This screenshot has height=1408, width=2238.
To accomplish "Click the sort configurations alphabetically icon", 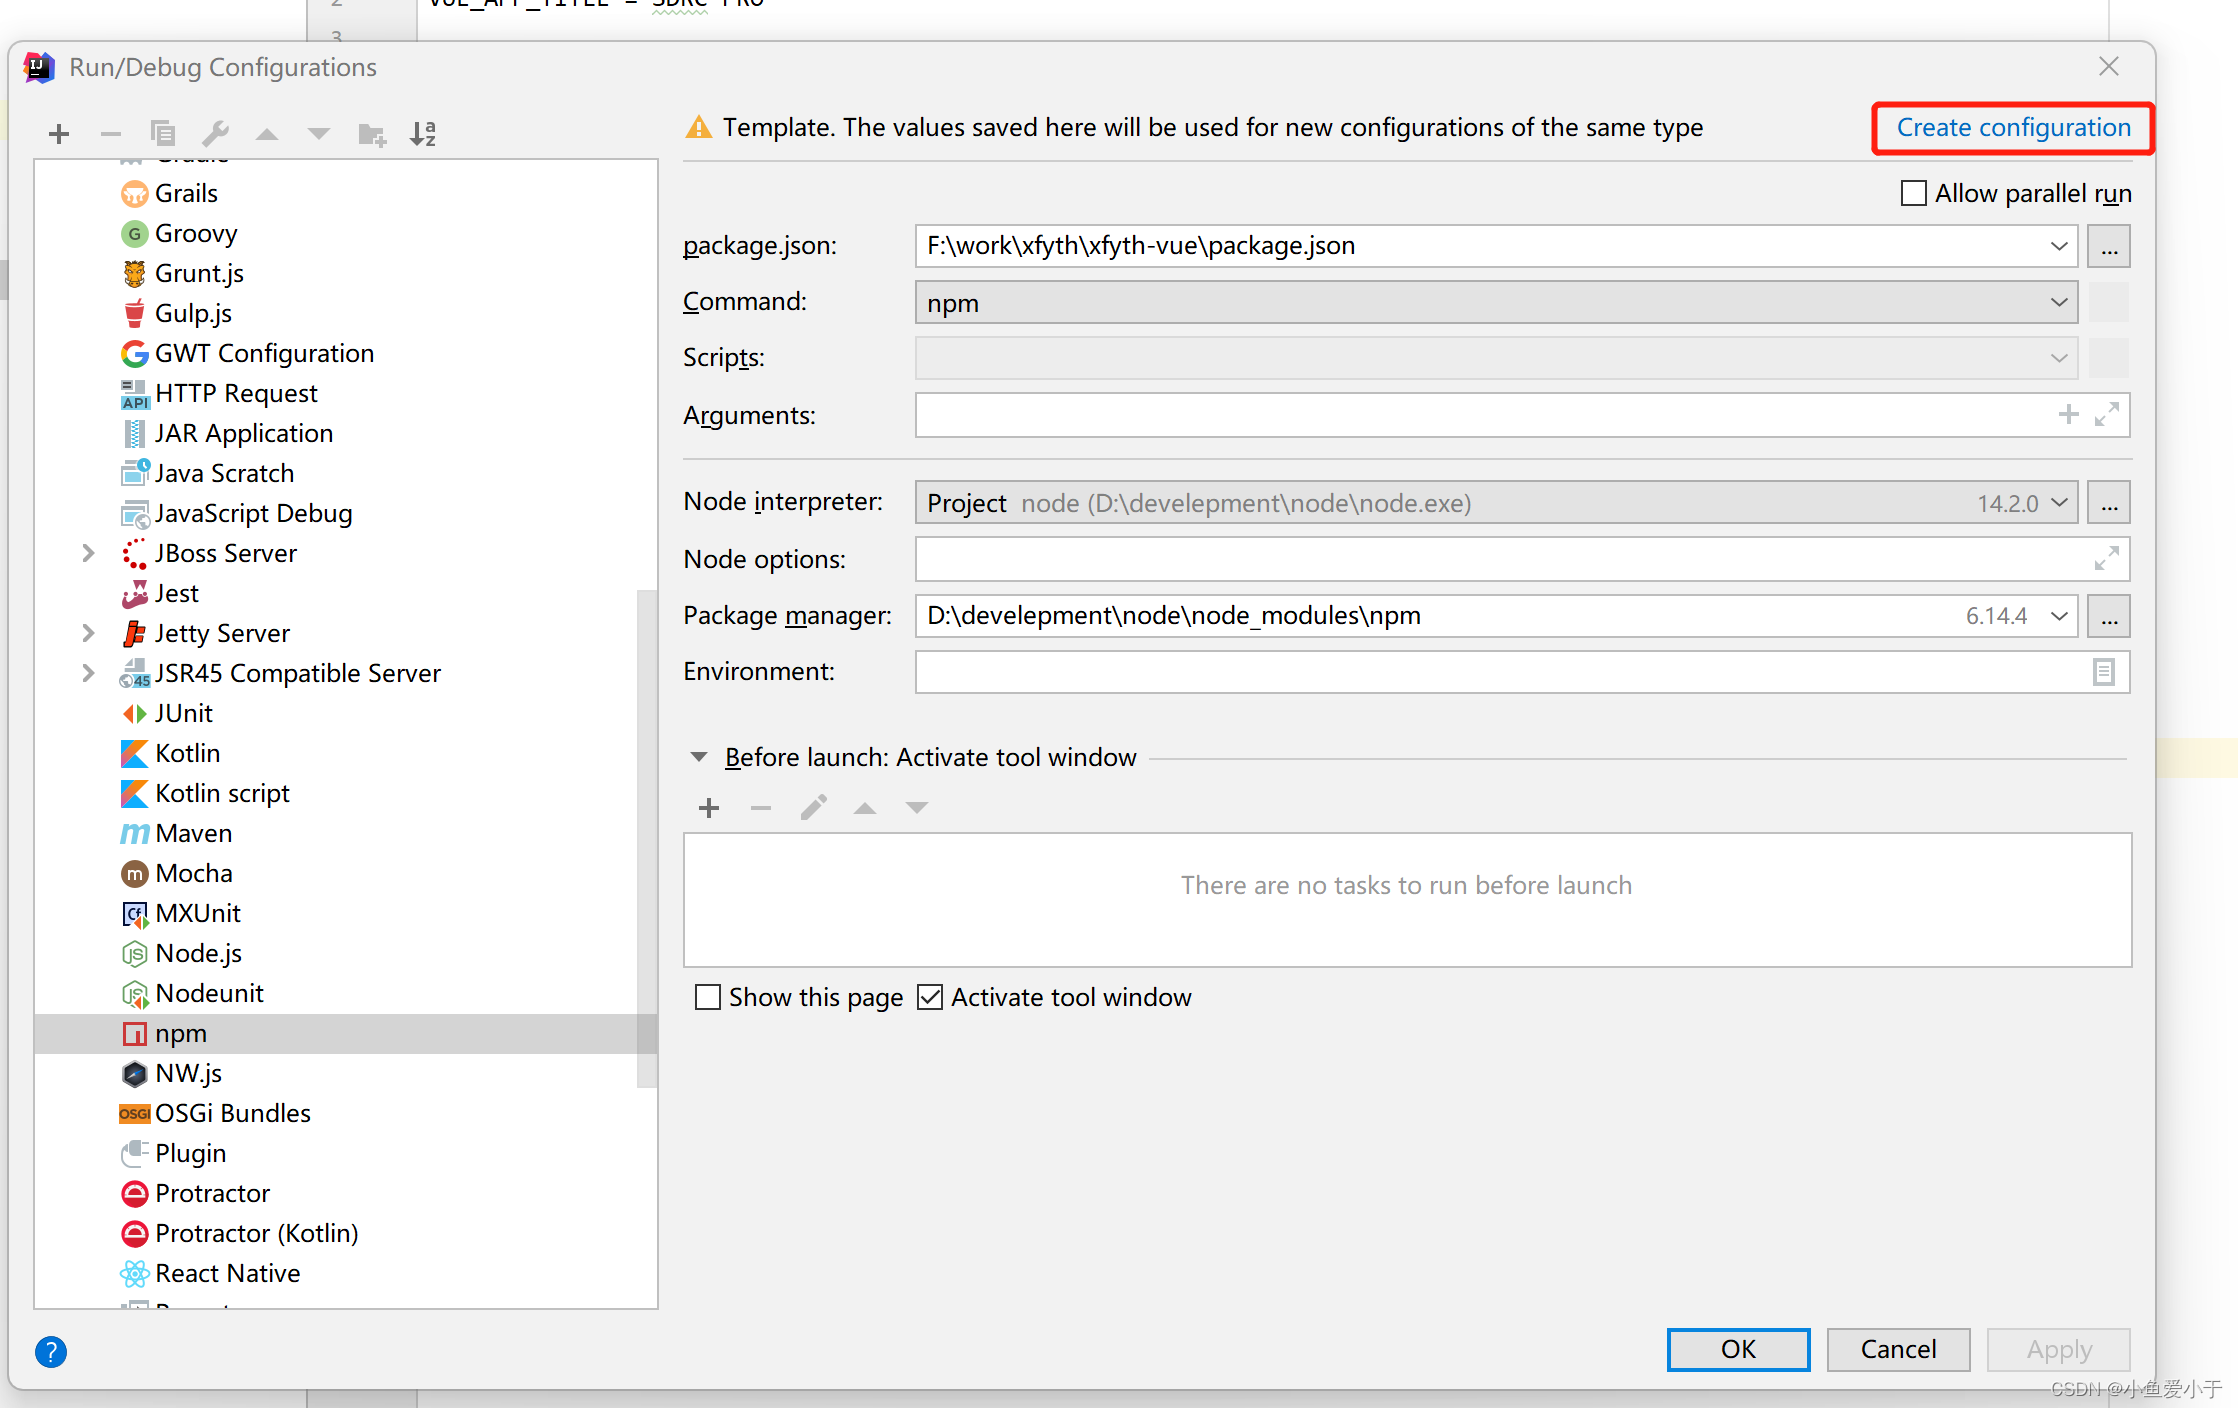I will (423, 133).
